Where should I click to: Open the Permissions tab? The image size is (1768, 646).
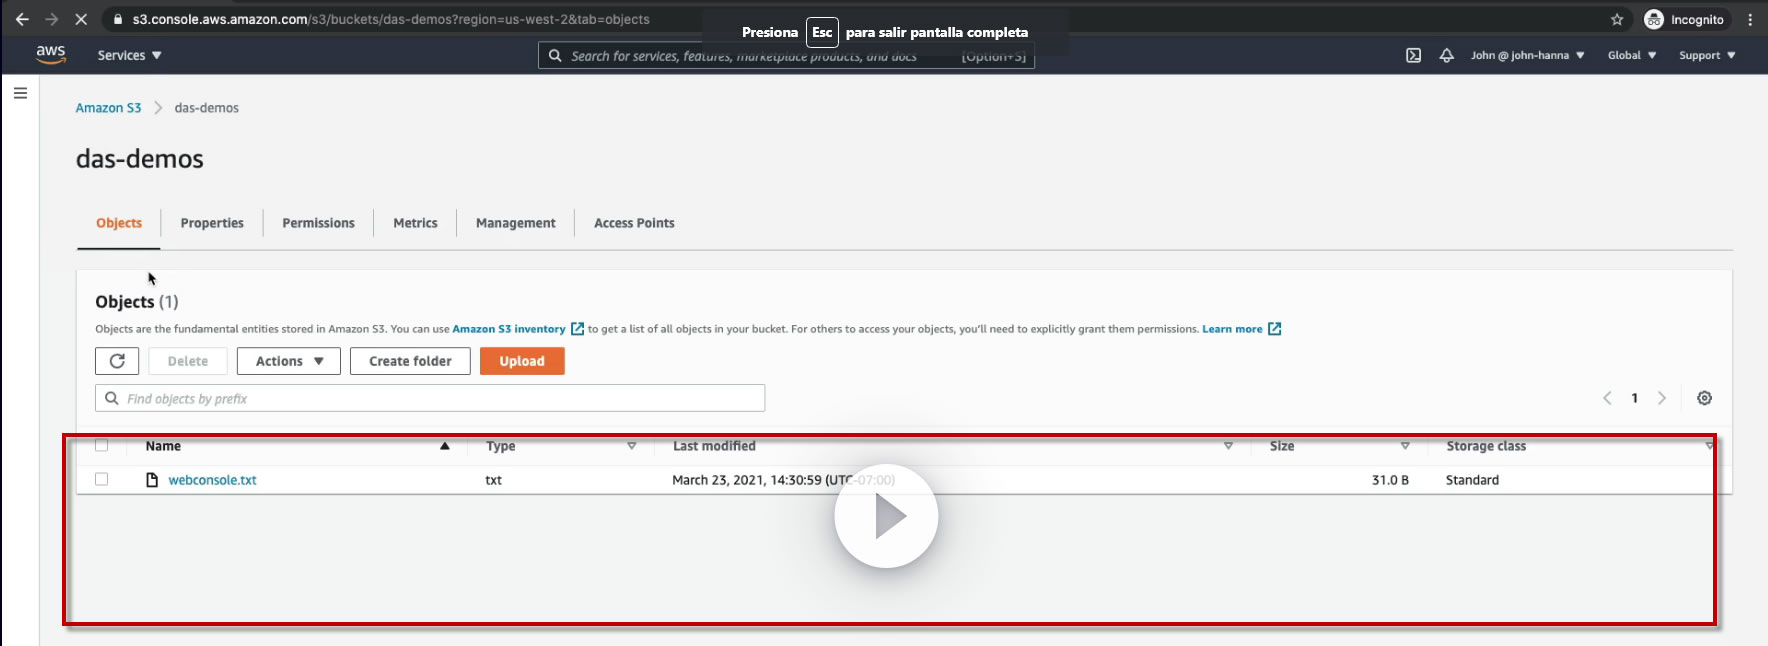pyautogui.click(x=318, y=223)
